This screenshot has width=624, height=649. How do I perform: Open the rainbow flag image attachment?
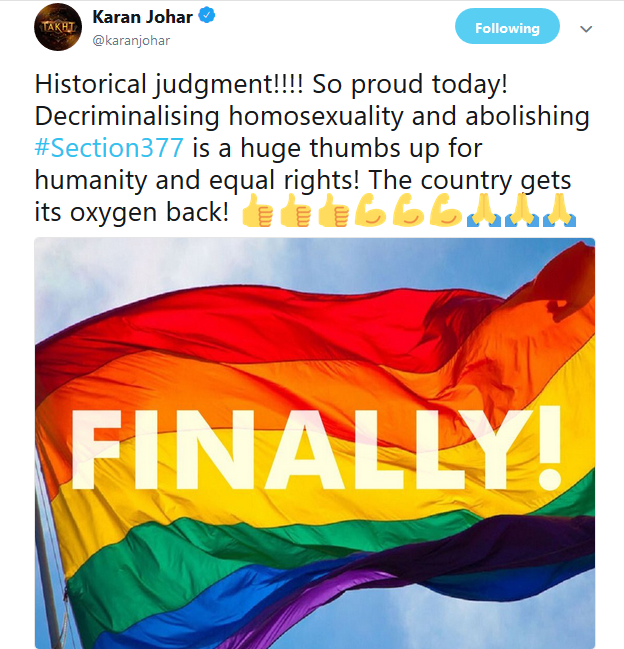[315, 443]
